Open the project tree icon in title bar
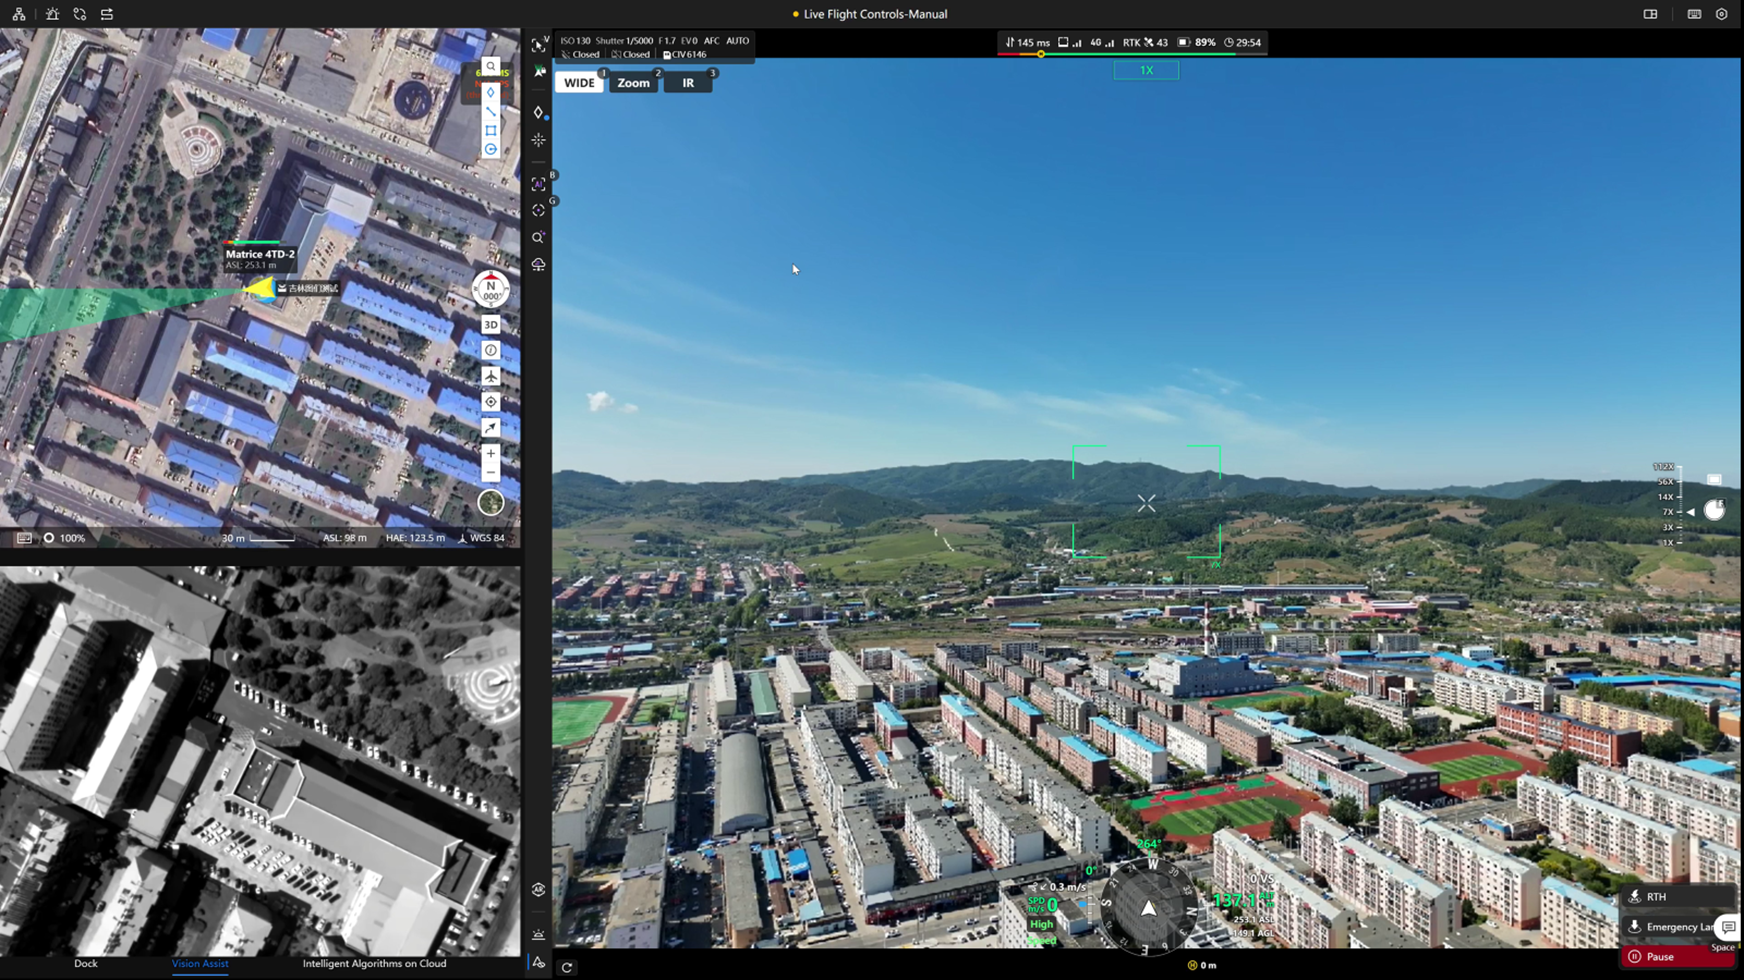1744x980 pixels. click(19, 14)
